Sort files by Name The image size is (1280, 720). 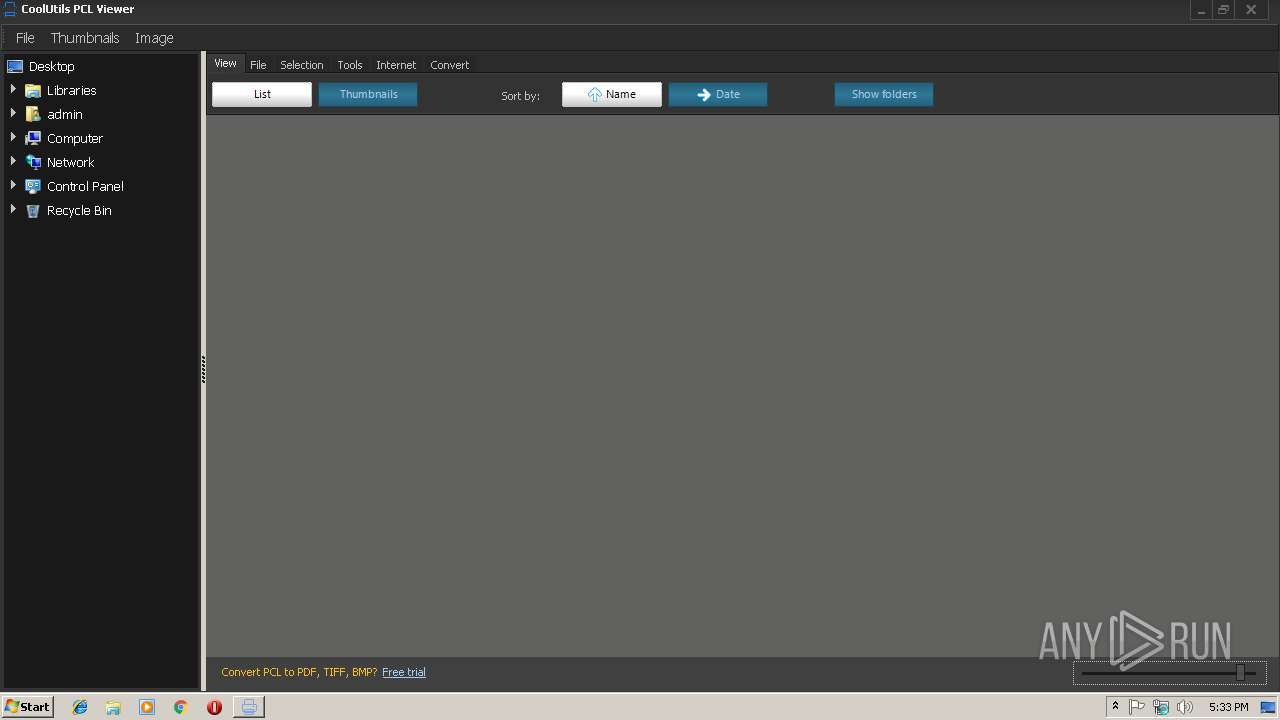click(x=612, y=94)
